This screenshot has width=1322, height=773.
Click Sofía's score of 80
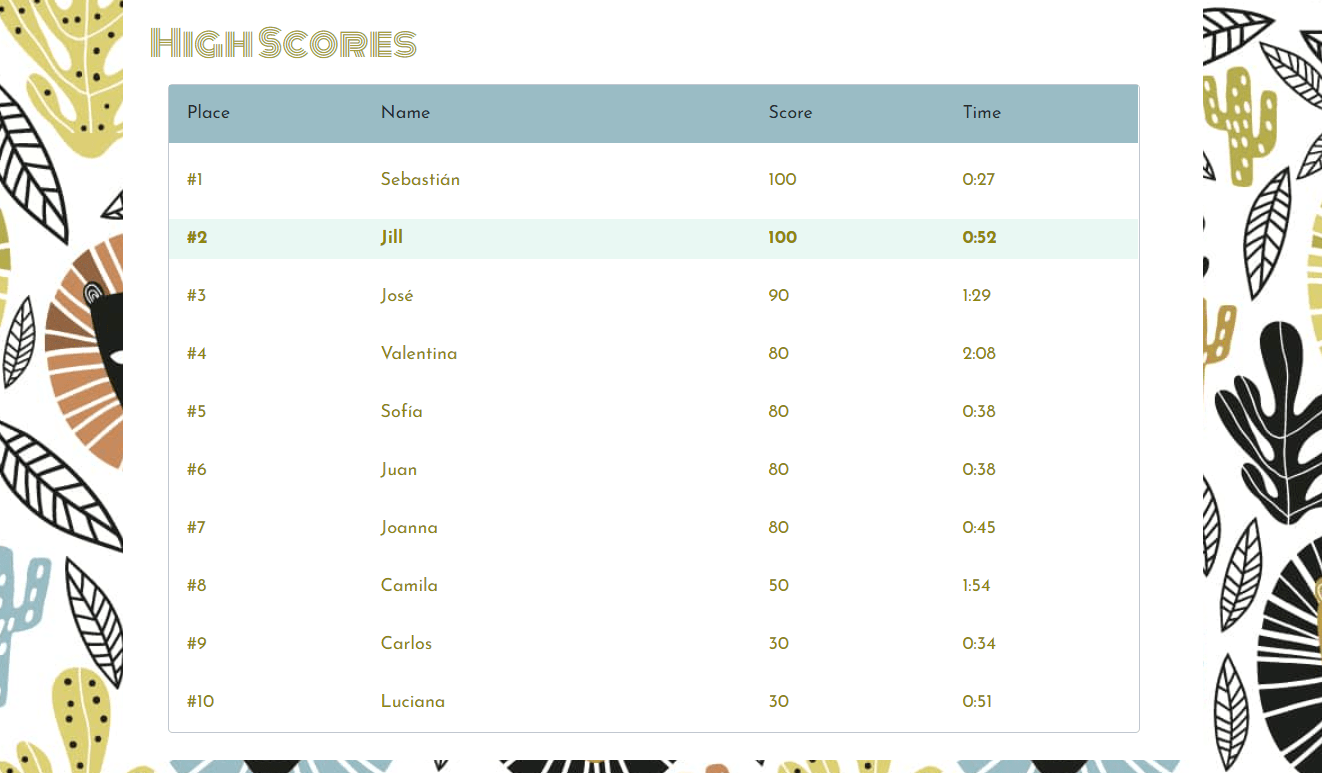(778, 412)
